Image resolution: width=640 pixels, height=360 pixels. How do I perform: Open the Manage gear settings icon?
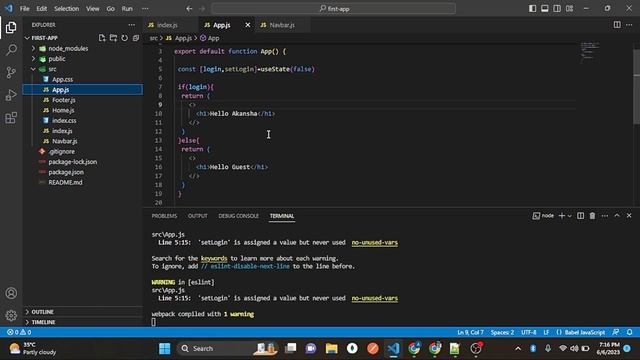11,315
